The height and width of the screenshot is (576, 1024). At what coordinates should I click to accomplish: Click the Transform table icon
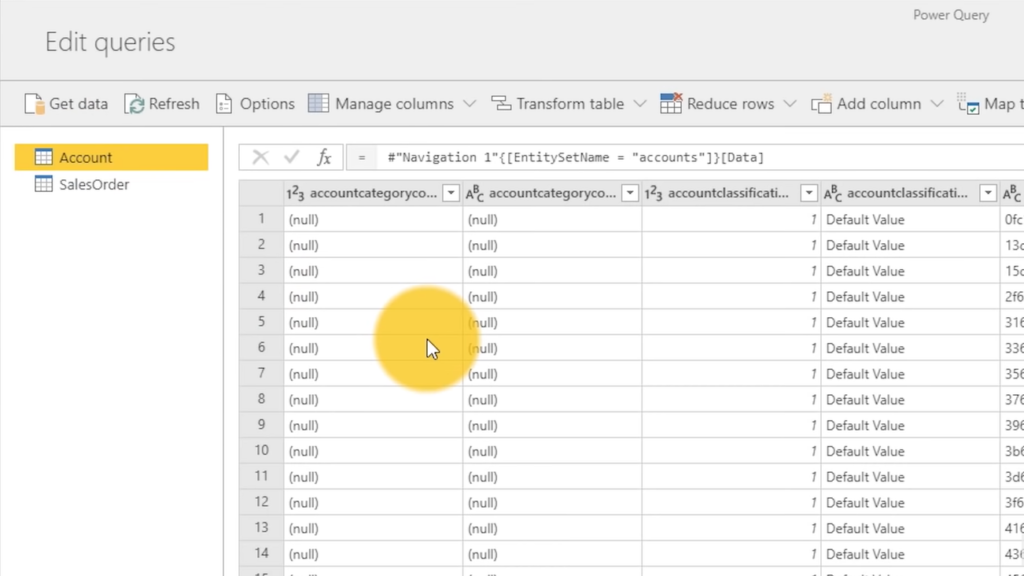(x=499, y=103)
